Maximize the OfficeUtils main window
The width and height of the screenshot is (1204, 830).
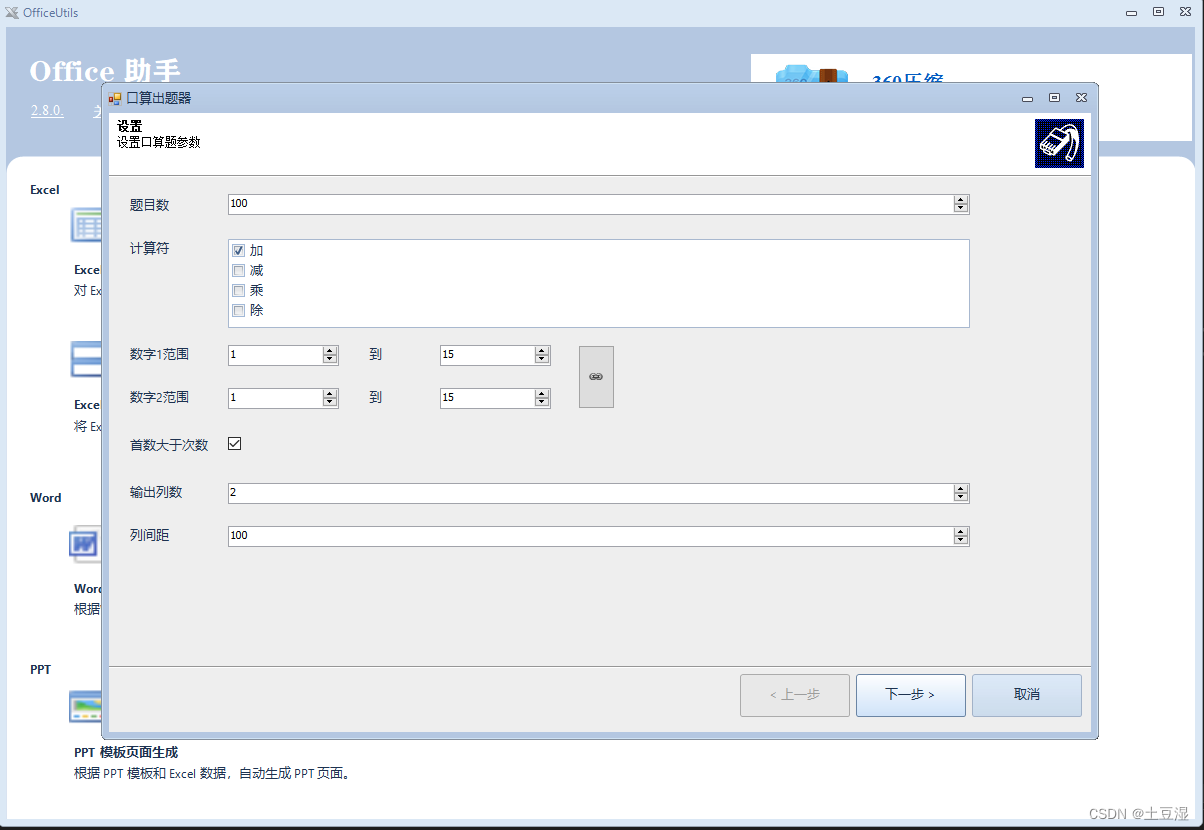pyautogui.click(x=1158, y=13)
